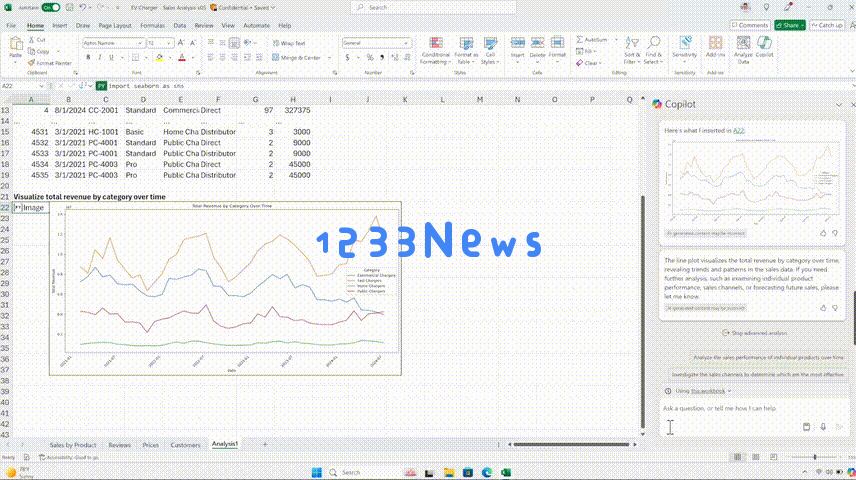
Task: Open Find & Select magnifier
Action: (653, 50)
